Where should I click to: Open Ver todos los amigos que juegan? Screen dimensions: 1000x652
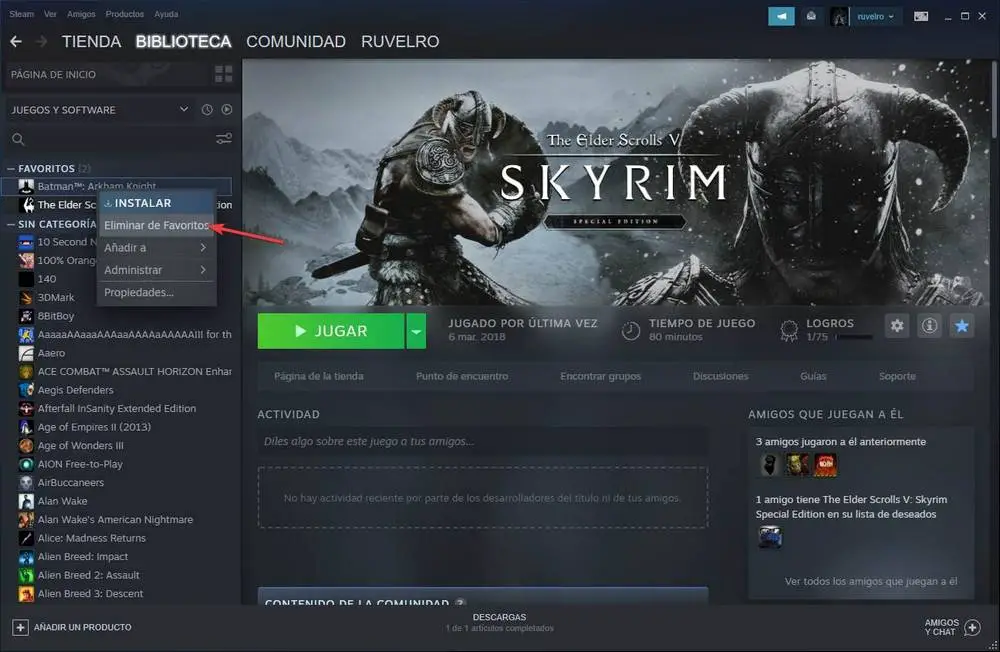(x=871, y=581)
